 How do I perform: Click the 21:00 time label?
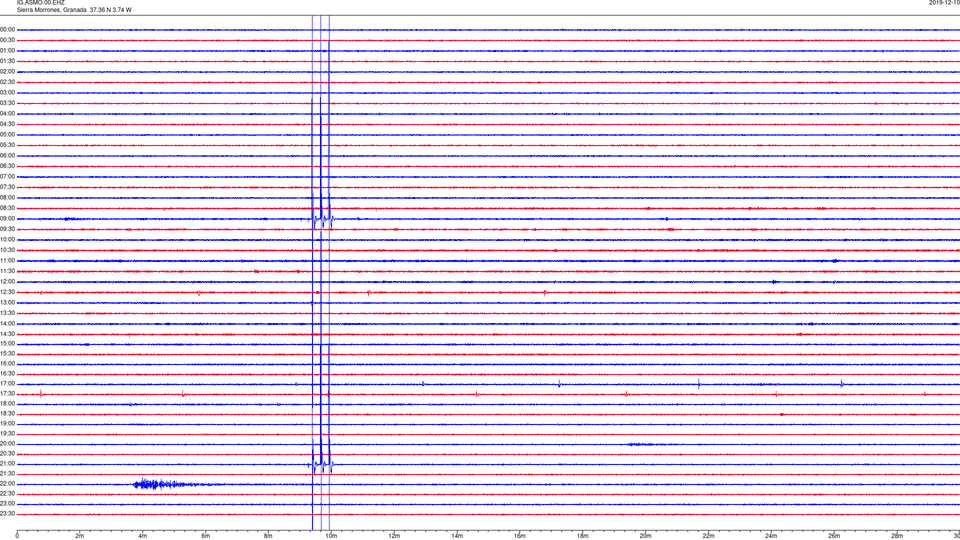(x=7, y=463)
